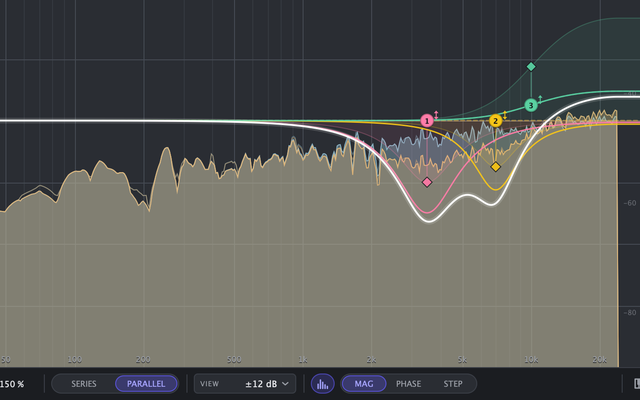Click the 100 frequency axis label
Viewport: 640px width, 400px height.
[x=74, y=360]
